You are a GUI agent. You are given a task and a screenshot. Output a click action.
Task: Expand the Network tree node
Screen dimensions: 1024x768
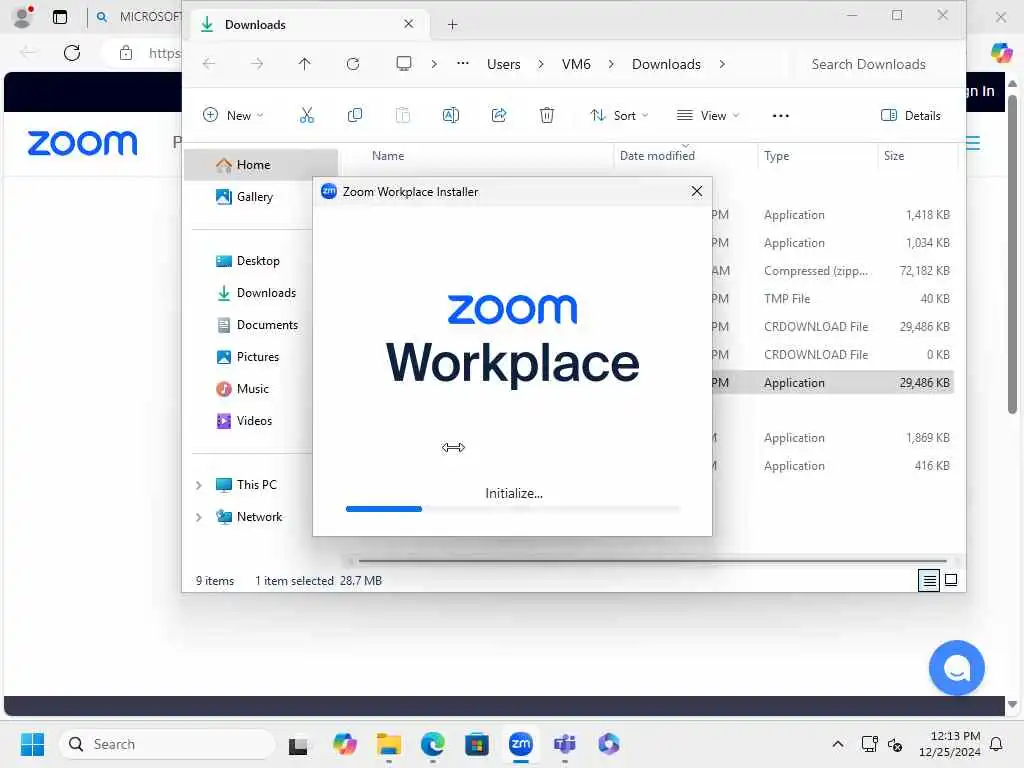(199, 517)
